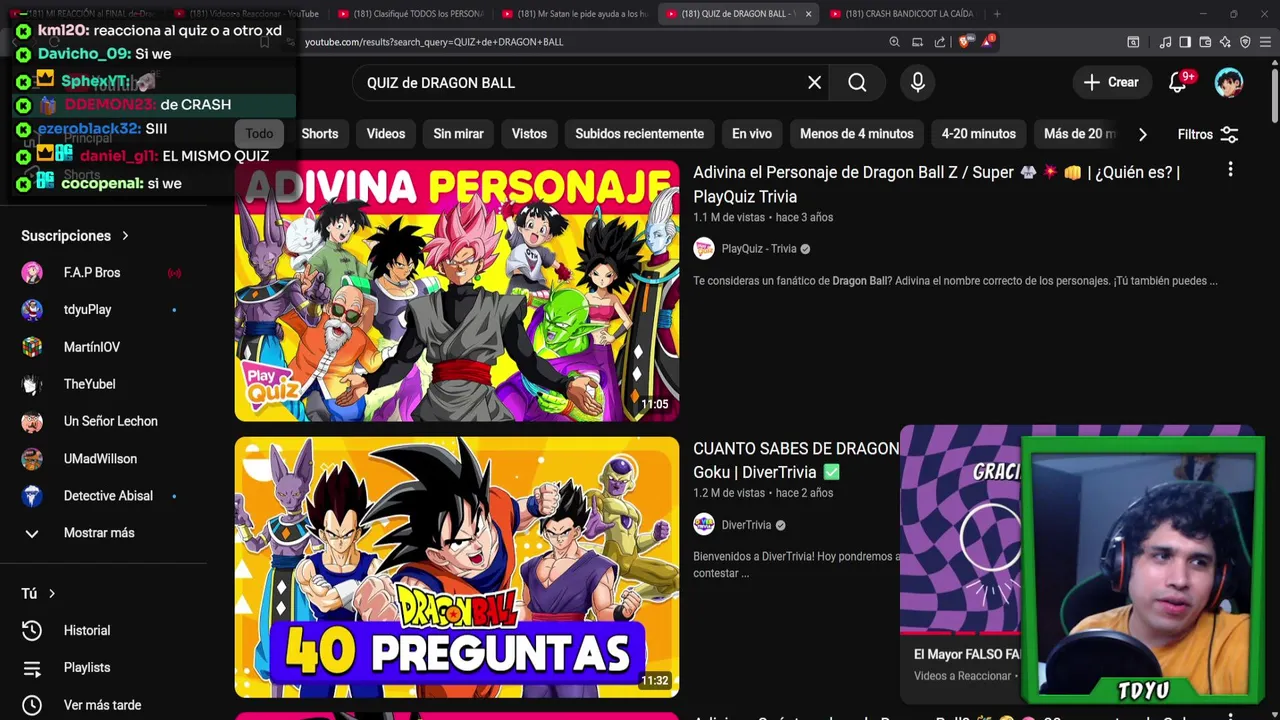This screenshot has height=720, width=1280.
Task: Show more filter chips with the right arrow
Action: (x=1142, y=134)
